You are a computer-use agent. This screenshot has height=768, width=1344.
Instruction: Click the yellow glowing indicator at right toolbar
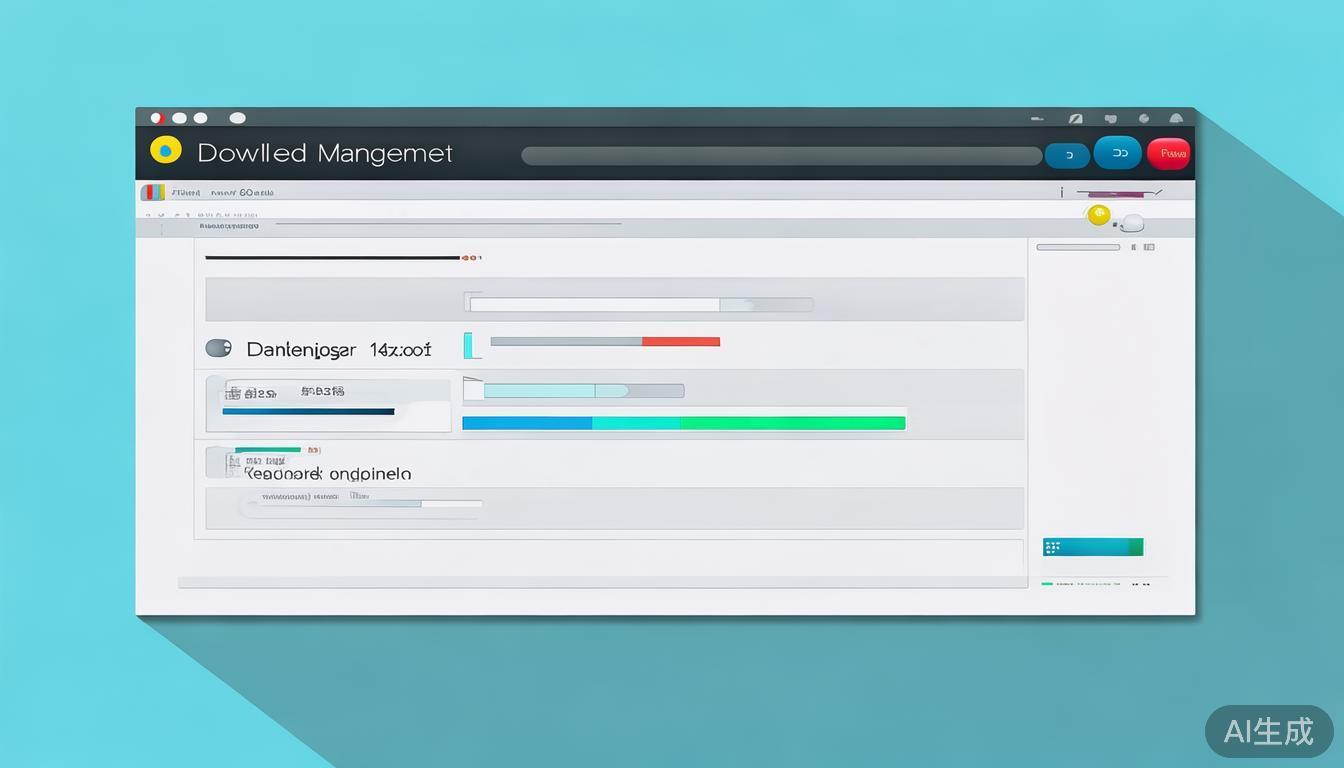tap(1098, 214)
